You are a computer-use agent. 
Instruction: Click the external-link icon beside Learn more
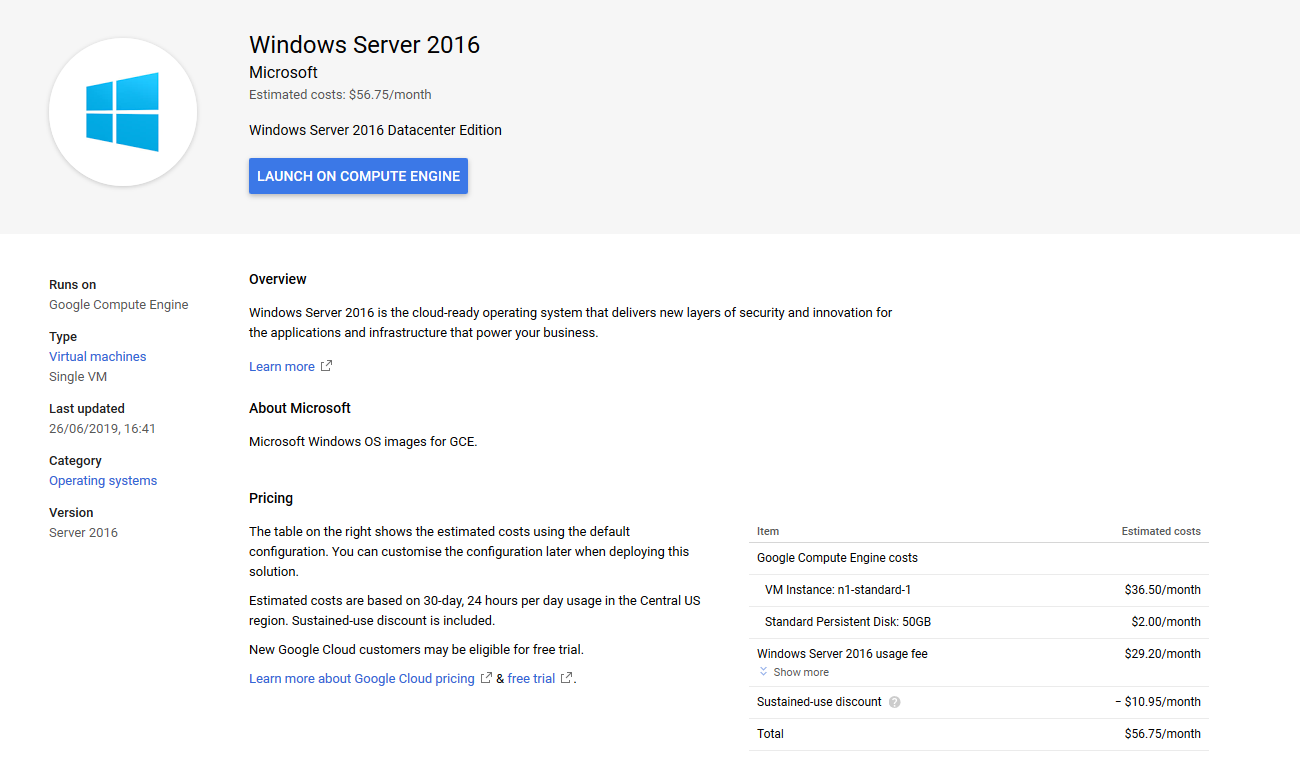pyautogui.click(x=326, y=366)
